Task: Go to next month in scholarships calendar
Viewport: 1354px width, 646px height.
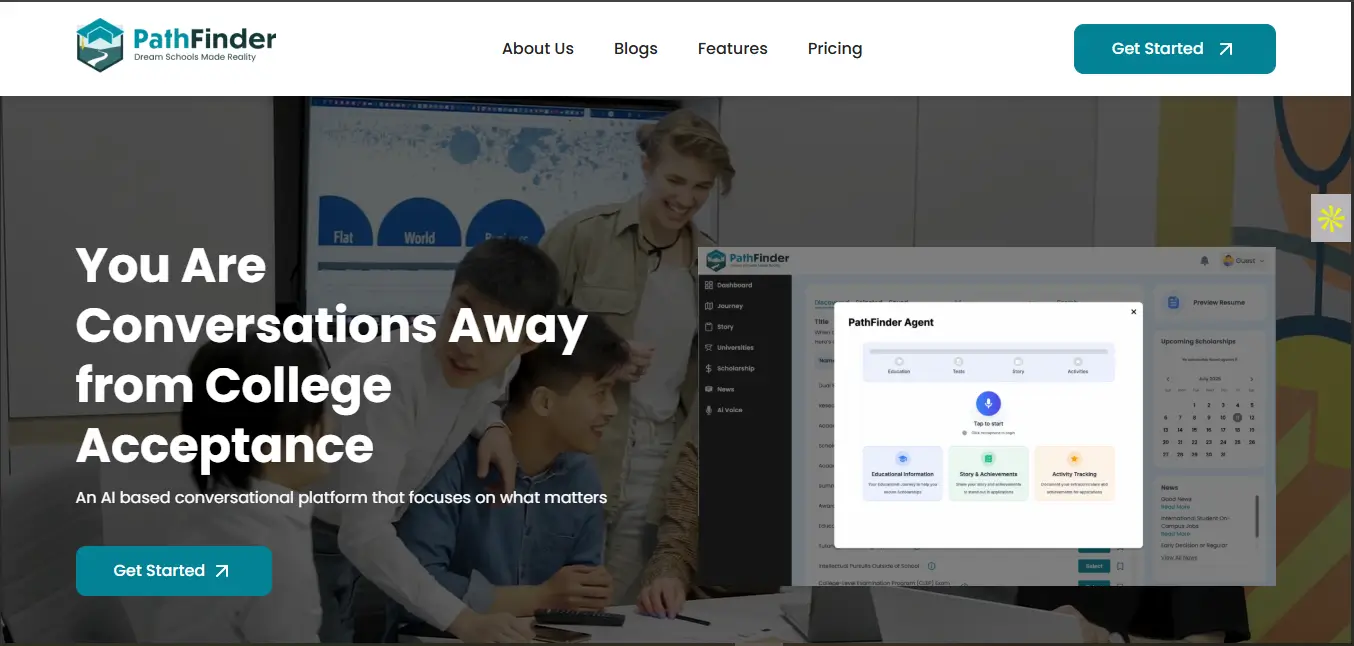Action: pyautogui.click(x=1251, y=379)
